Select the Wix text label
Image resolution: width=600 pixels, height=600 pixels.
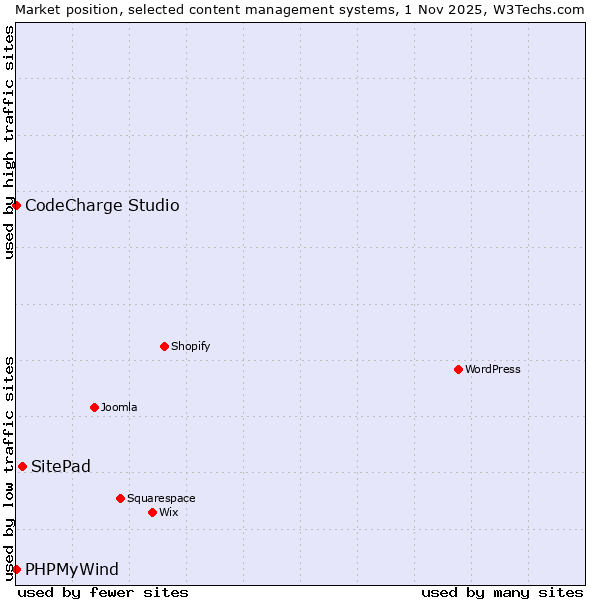[x=169, y=512]
